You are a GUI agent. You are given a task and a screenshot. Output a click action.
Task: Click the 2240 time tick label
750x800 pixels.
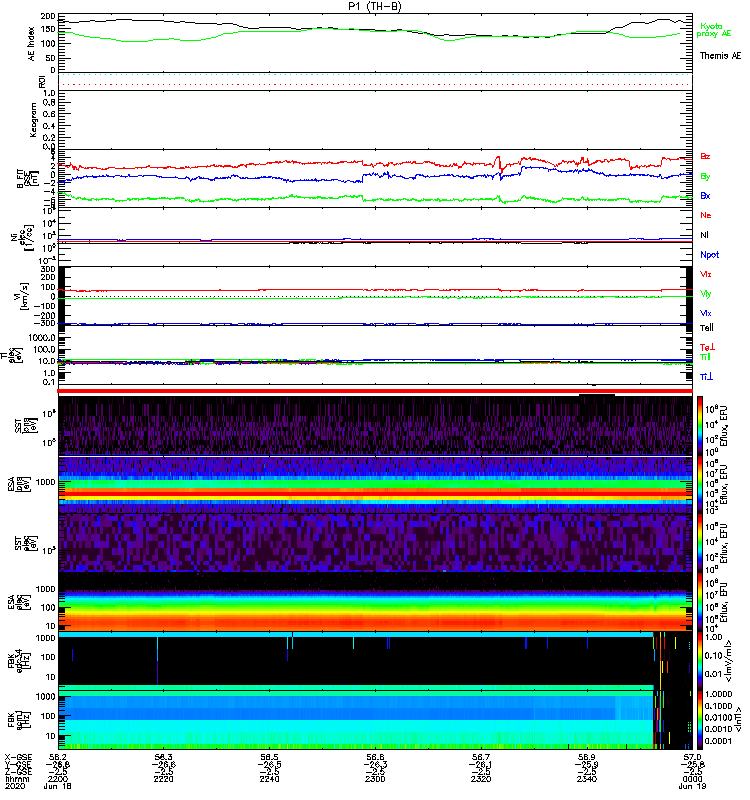coord(269,779)
